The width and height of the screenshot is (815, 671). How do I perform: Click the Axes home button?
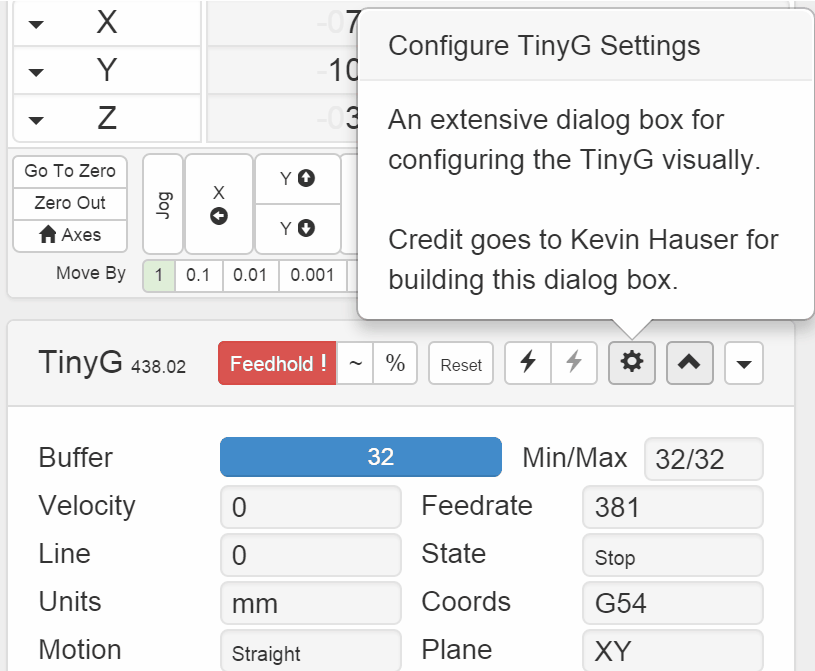point(70,235)
